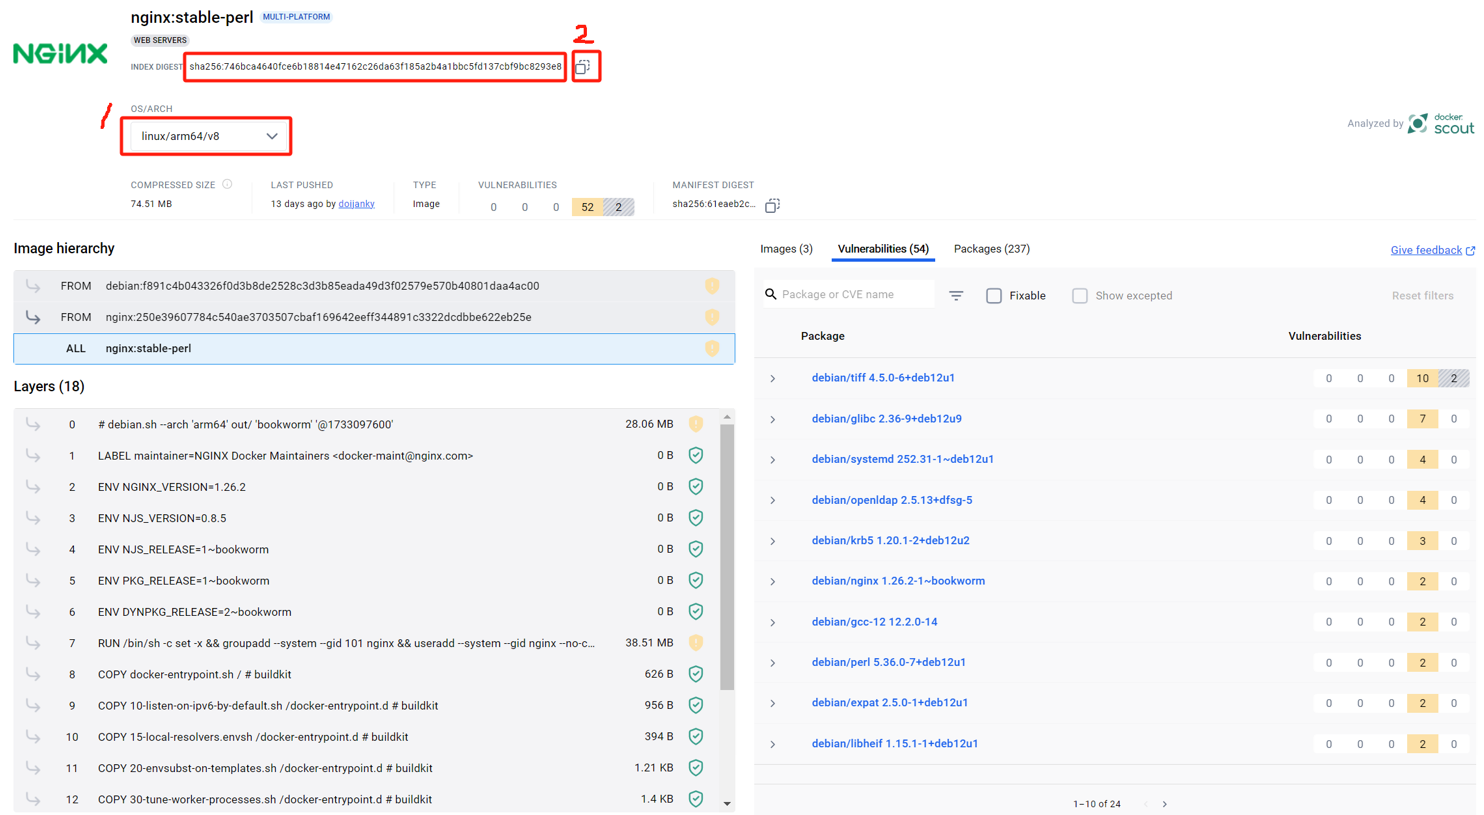Click the warning shield on nginx:250e39607784 FROM row
The image size is (1484, 815).
coord(712,317)
